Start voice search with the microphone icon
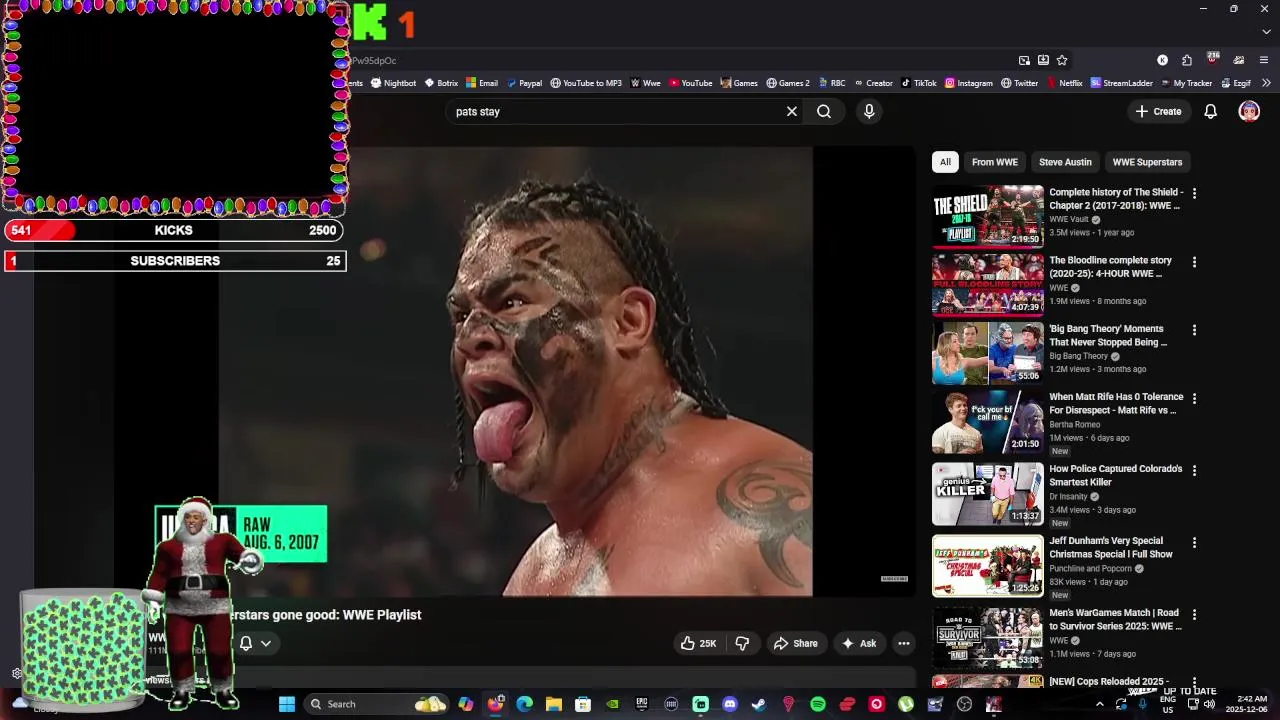1280x720 pixels. tap(869, 112)
